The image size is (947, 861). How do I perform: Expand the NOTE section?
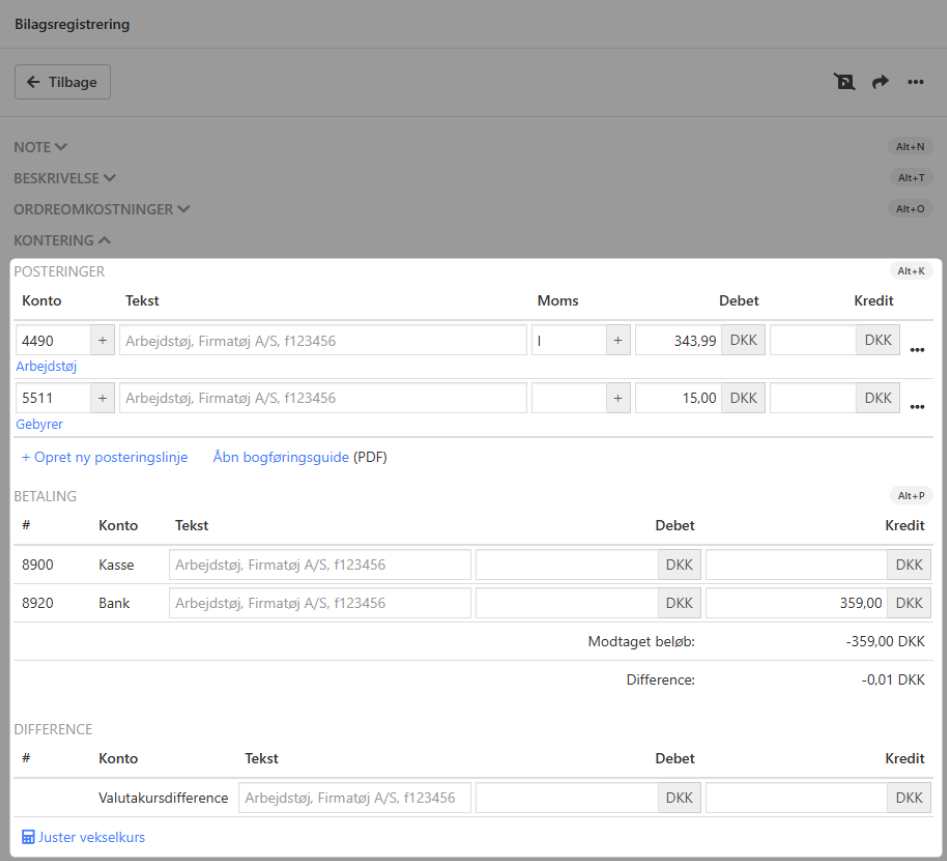[x=40, y=147]
